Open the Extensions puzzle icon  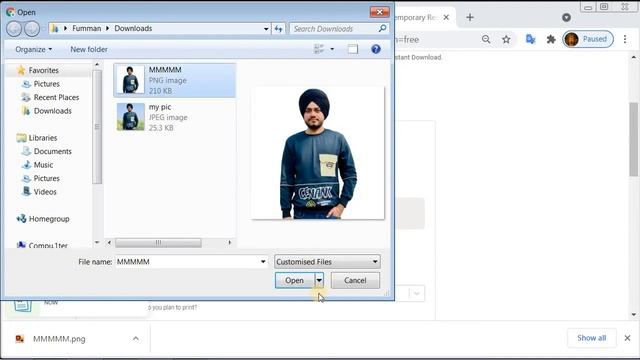551,39
